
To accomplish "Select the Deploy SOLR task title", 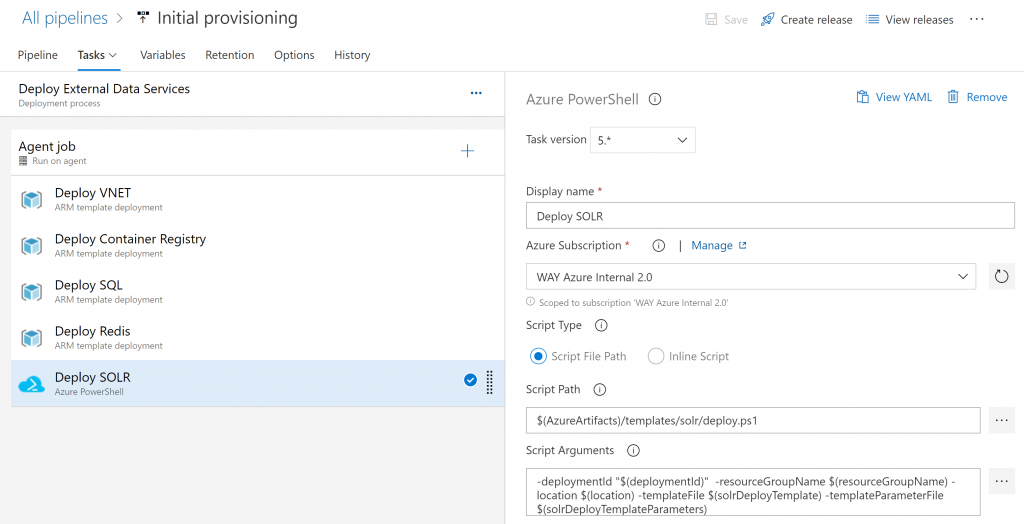I will point(93,377).
